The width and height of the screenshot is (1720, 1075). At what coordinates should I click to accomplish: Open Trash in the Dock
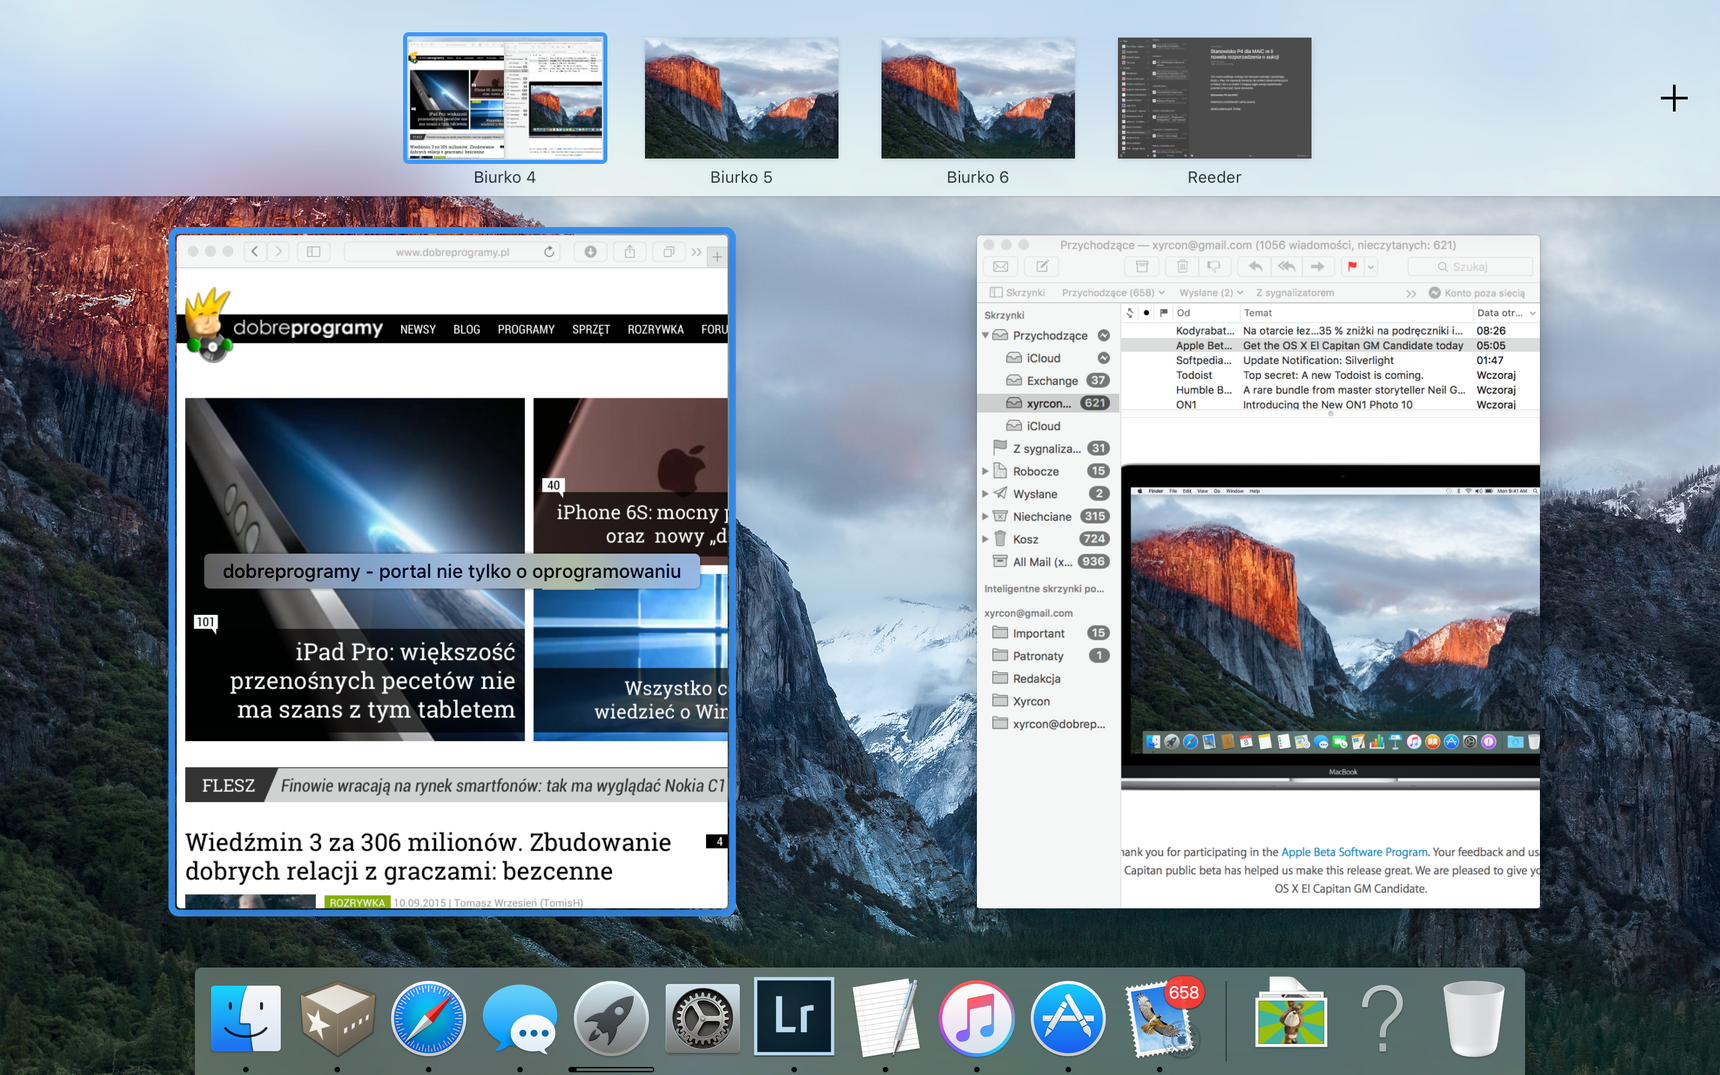click(x=1474, y=1018)
